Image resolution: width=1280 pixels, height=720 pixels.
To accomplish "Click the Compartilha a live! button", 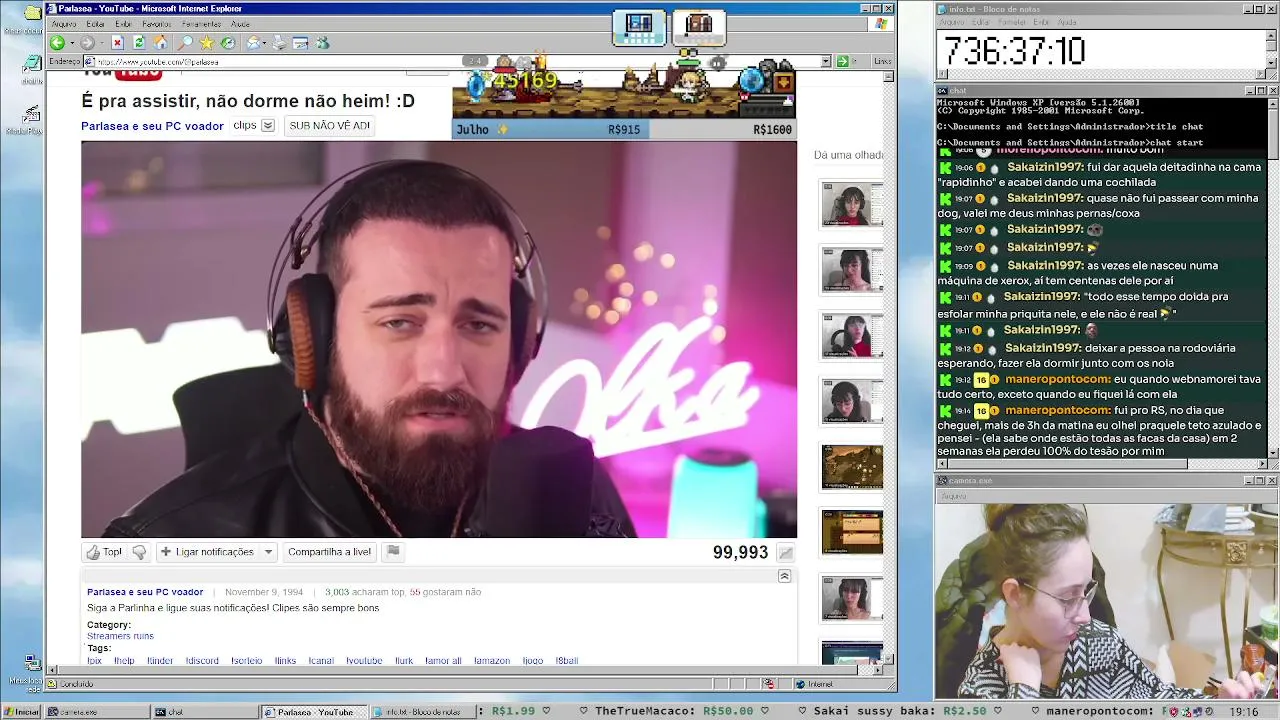I will (x=329, y=552).
